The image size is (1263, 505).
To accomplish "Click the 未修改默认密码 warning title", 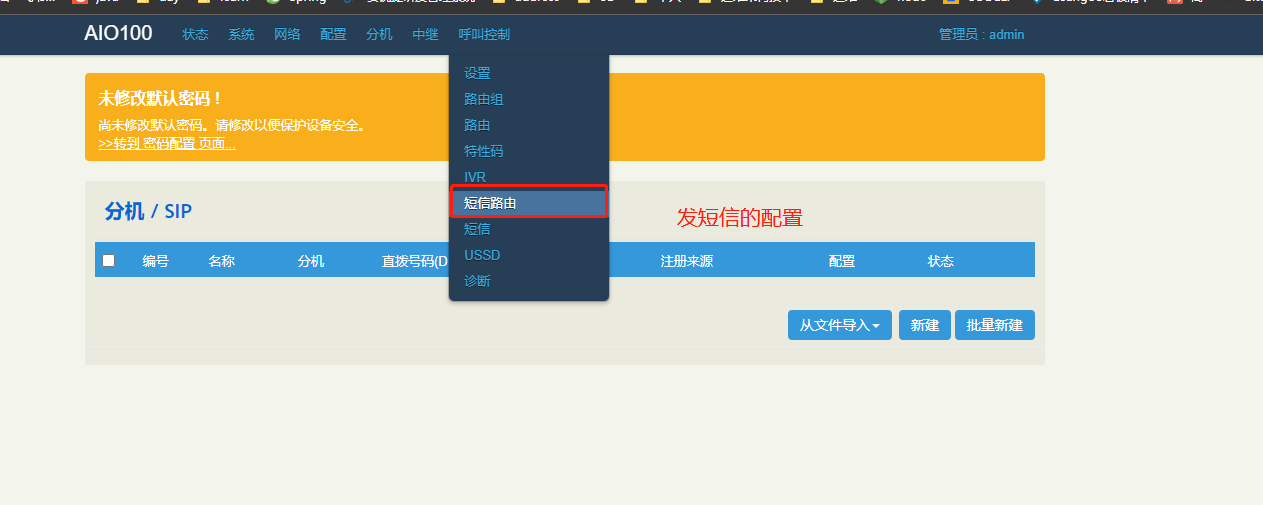I will point(160,98).
